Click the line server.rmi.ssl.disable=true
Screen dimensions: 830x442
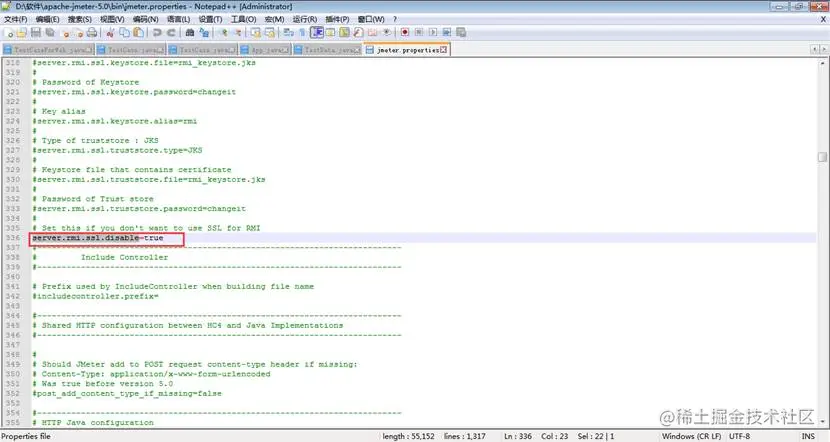pos(98,238)
